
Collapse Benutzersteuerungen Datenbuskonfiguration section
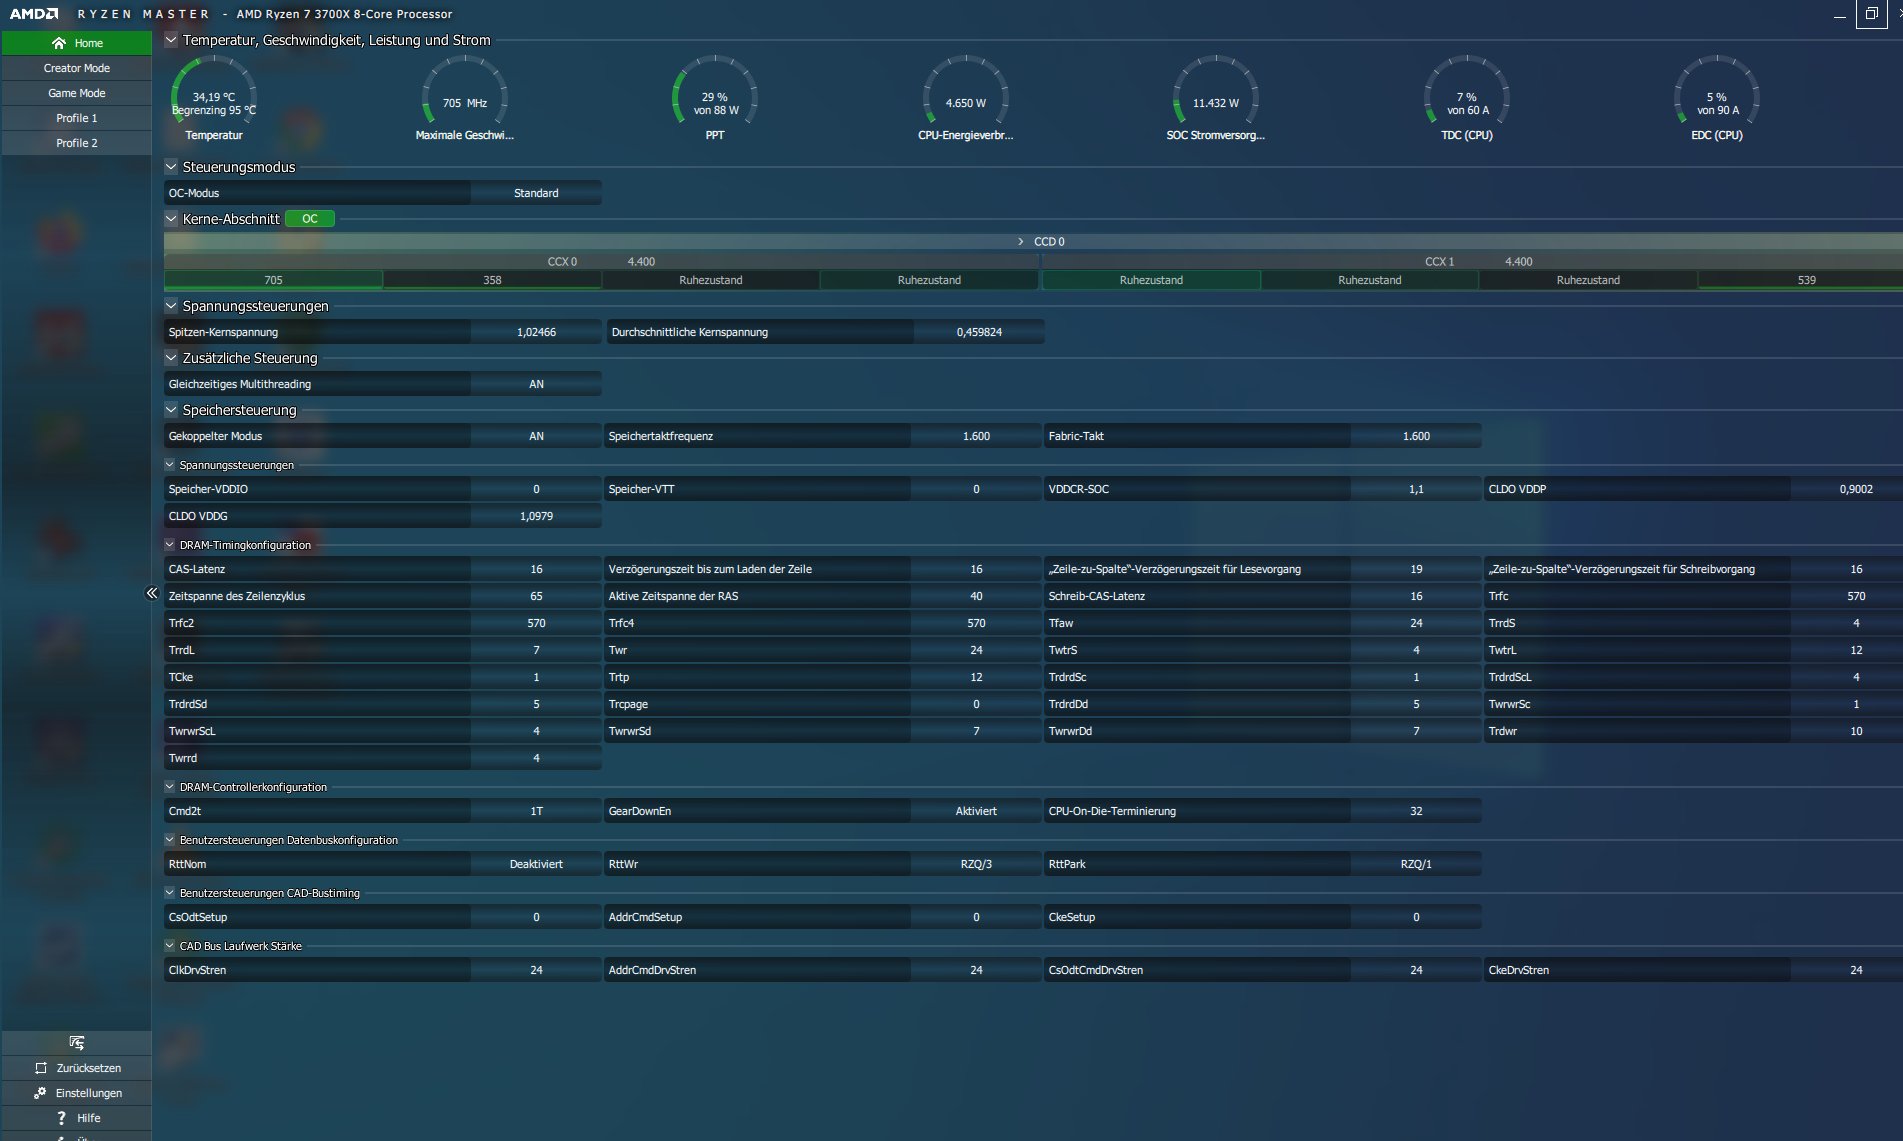coord(170,840)
